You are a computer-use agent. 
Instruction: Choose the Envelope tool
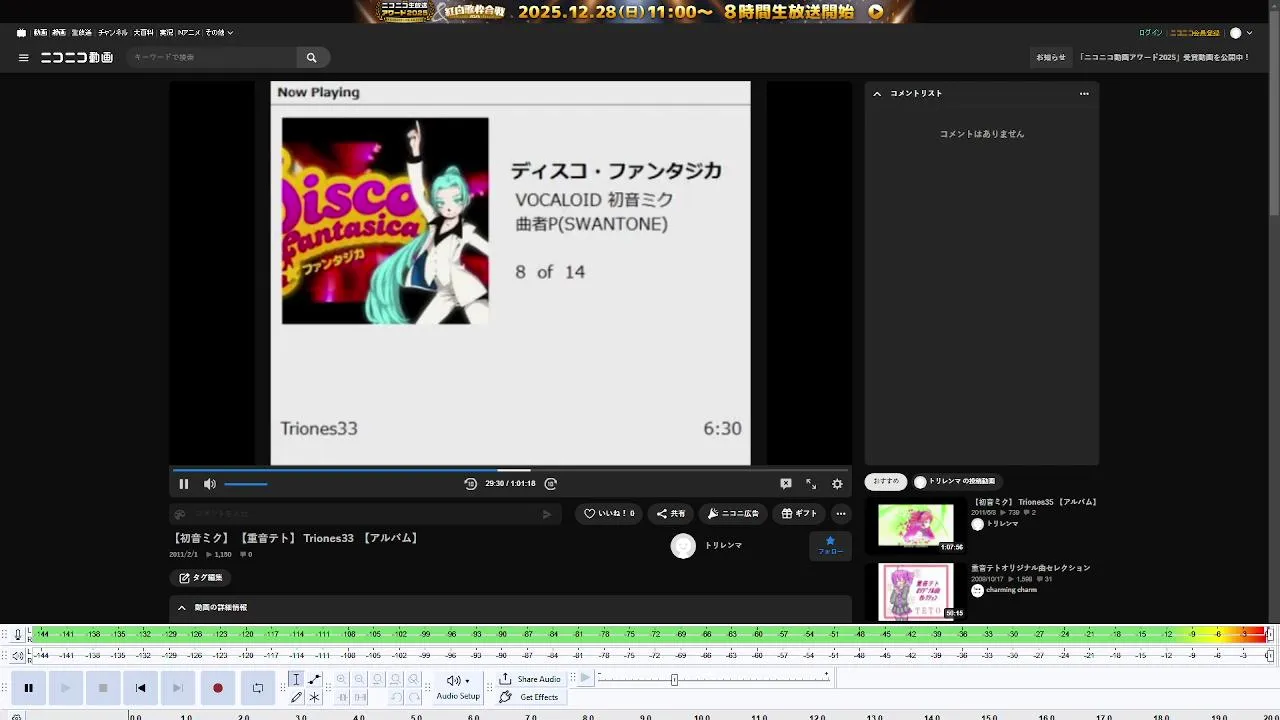click(x=314, y=679)
